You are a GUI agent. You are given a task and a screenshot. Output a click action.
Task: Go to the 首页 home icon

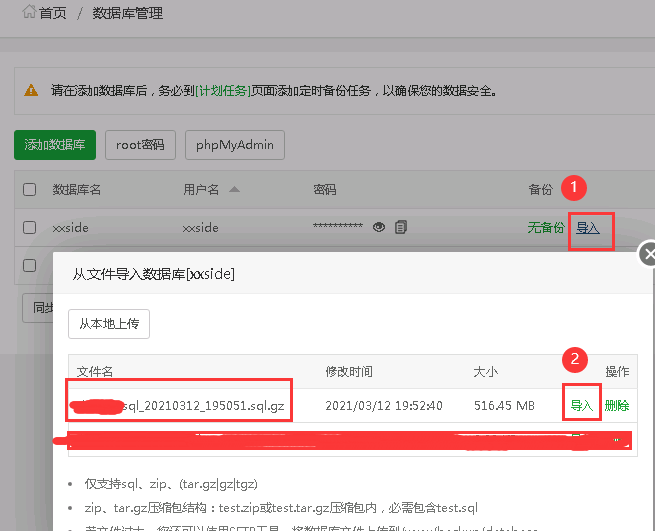coord(29,12)
